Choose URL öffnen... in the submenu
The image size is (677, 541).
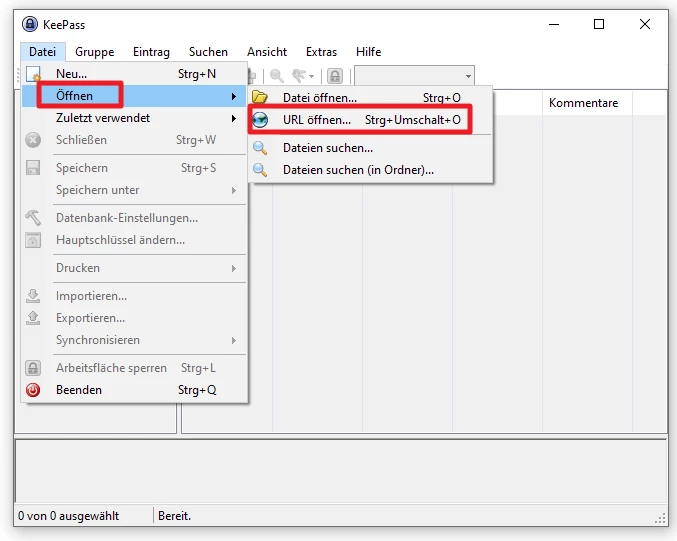tap(370, 120)
